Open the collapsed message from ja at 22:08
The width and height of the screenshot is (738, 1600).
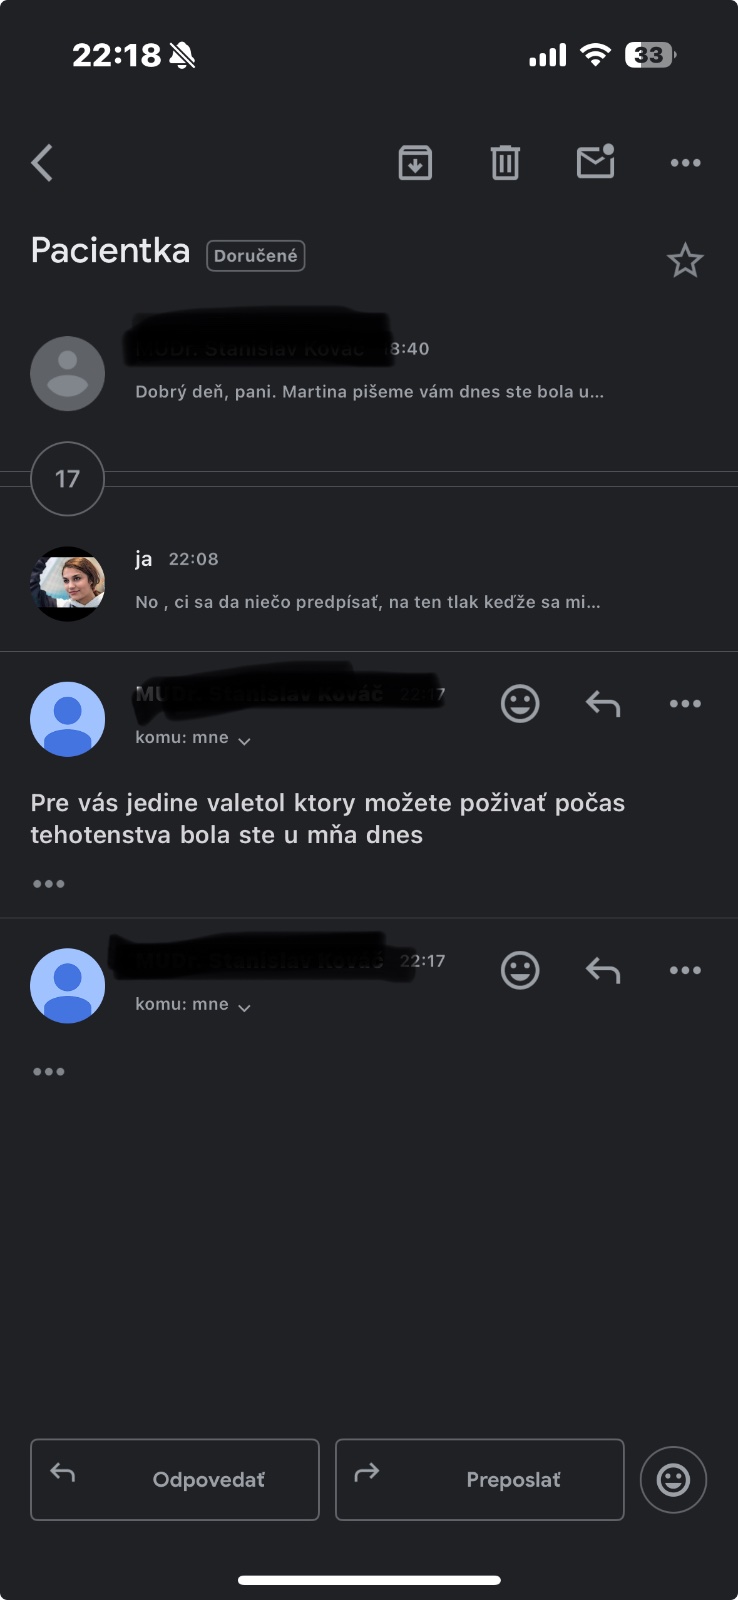point(369,582)
